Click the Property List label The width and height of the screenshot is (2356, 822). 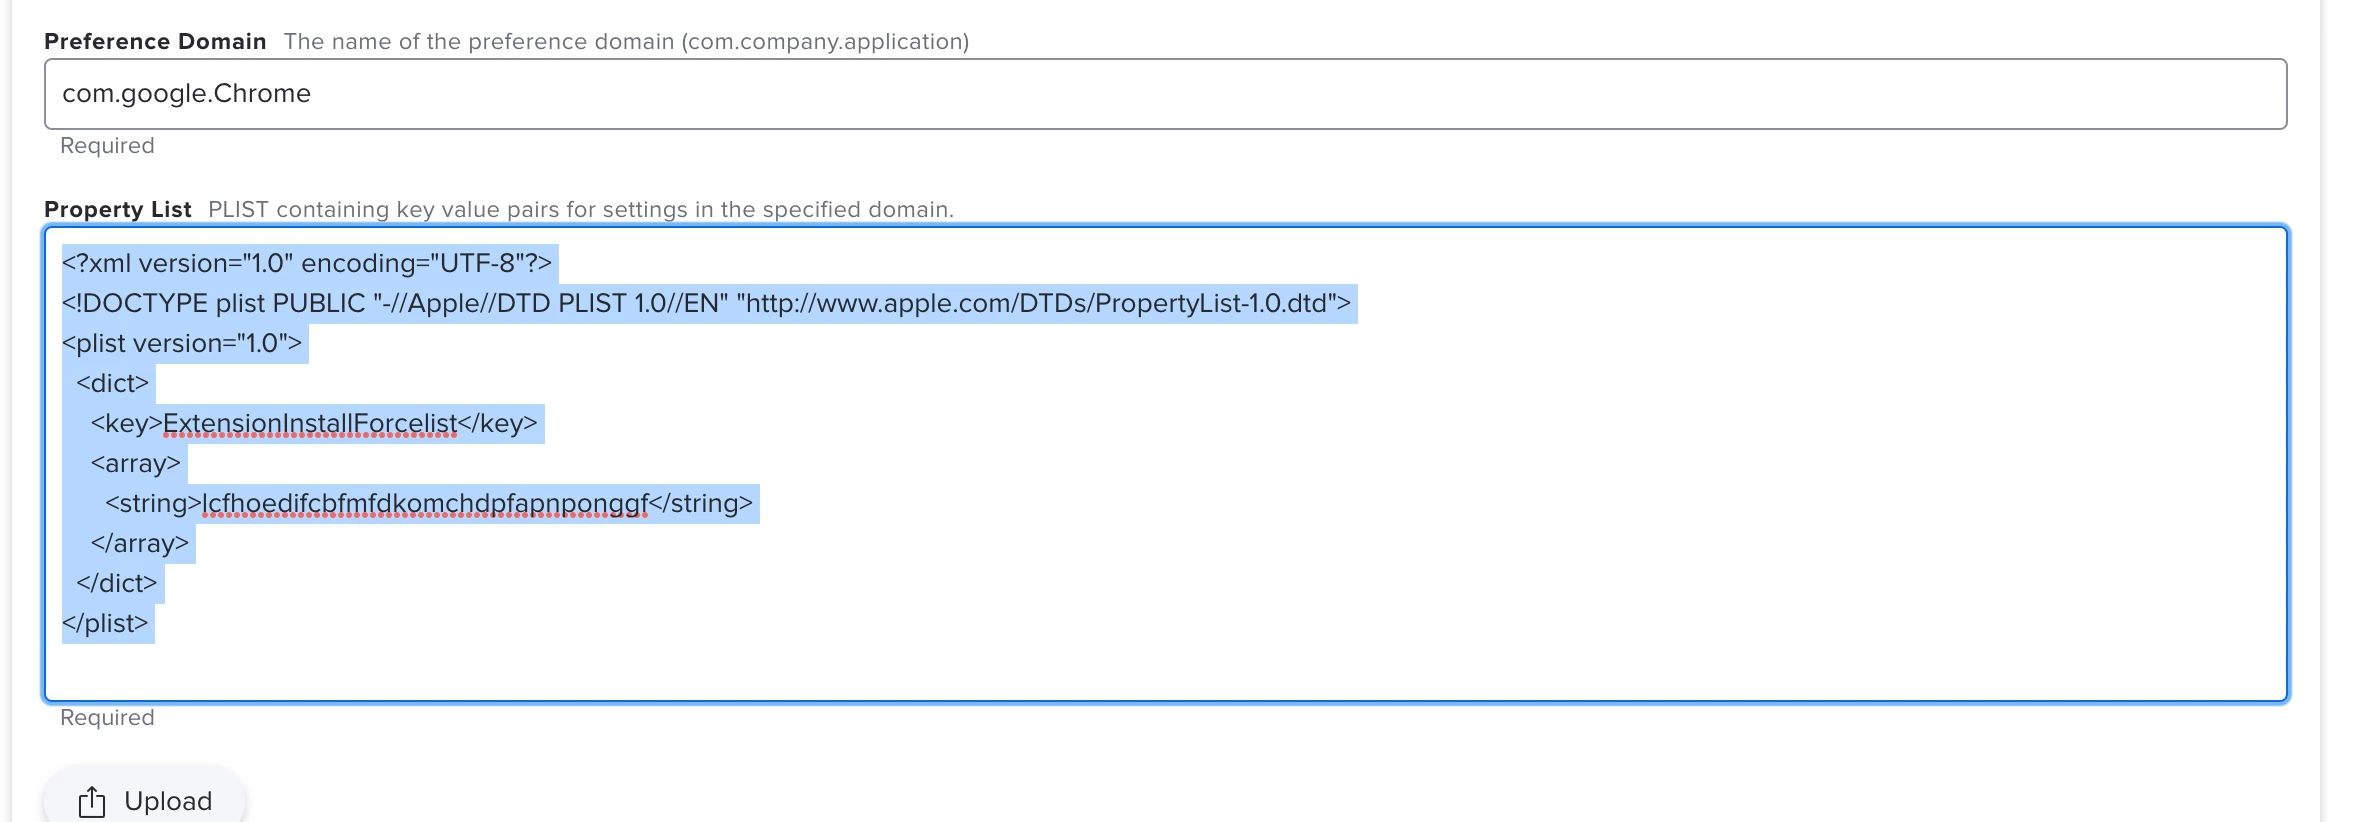click(x=118, y=210)
